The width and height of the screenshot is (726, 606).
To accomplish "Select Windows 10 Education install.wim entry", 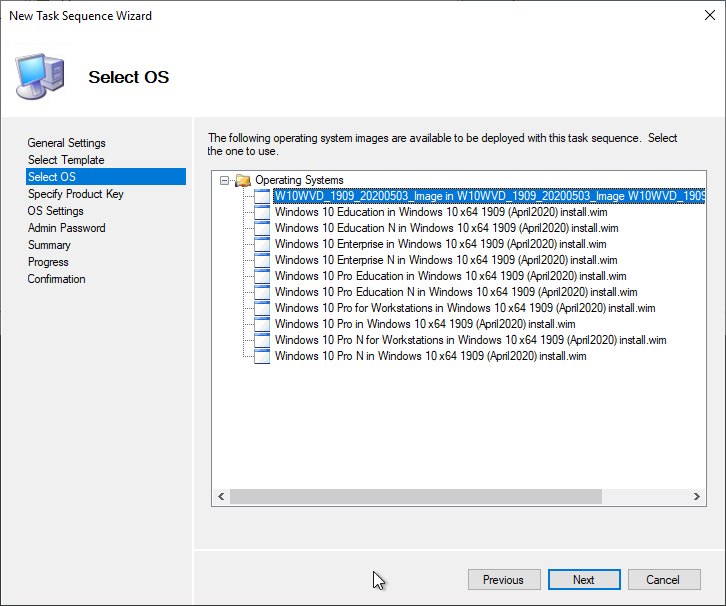I will (x=441, y=212).
